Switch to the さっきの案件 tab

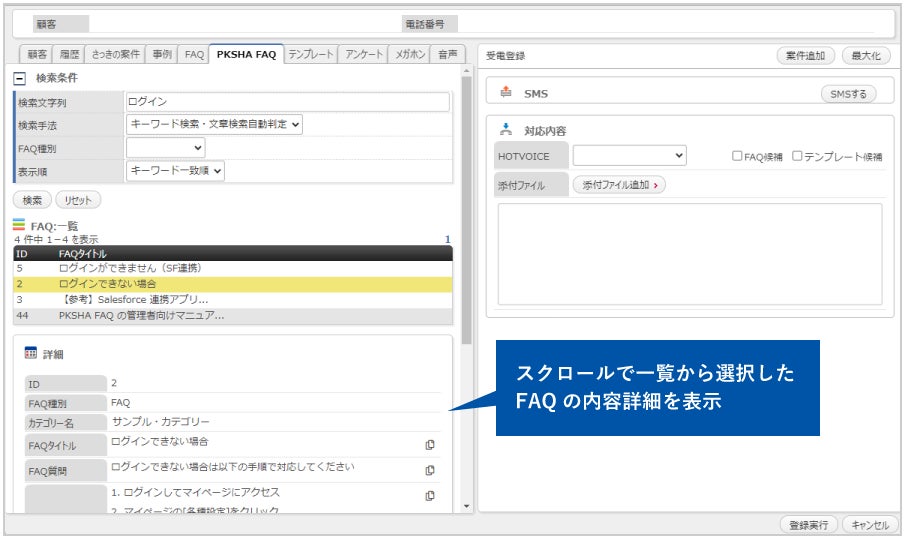click(x=115, y=55)
